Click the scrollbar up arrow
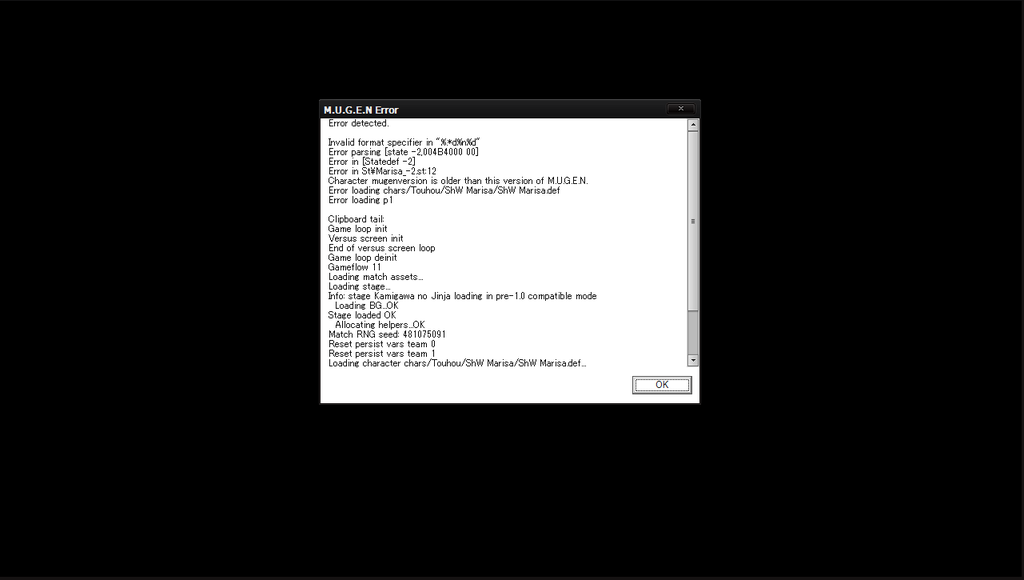This screenshot has height=580, width=1024. [693, 125]
